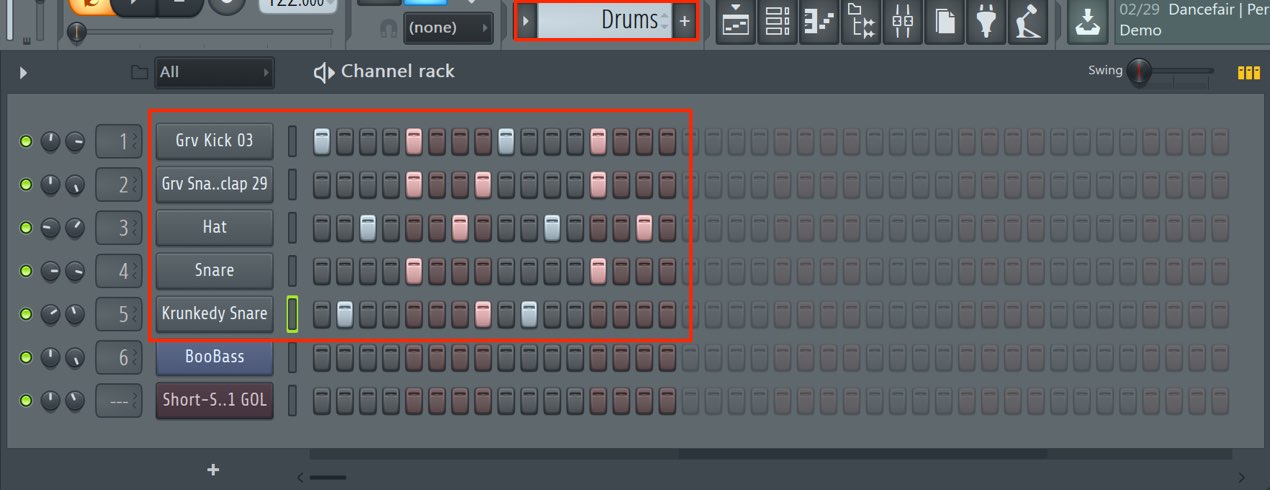The width and height of the screenshot is (1270, 490).
Task: Click the Channel rack speaker icon
Action: point(323,72)
